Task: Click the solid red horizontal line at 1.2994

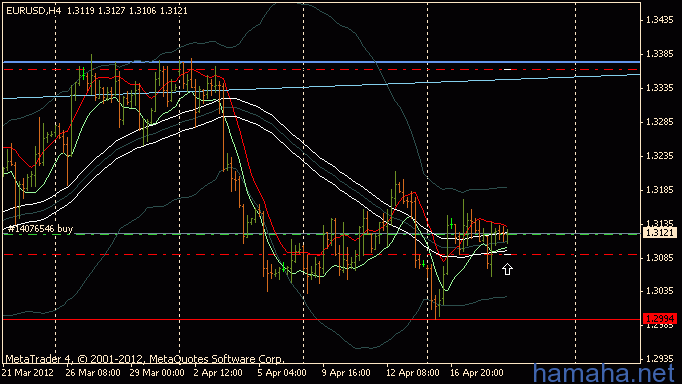Action: tap(321, 319)
